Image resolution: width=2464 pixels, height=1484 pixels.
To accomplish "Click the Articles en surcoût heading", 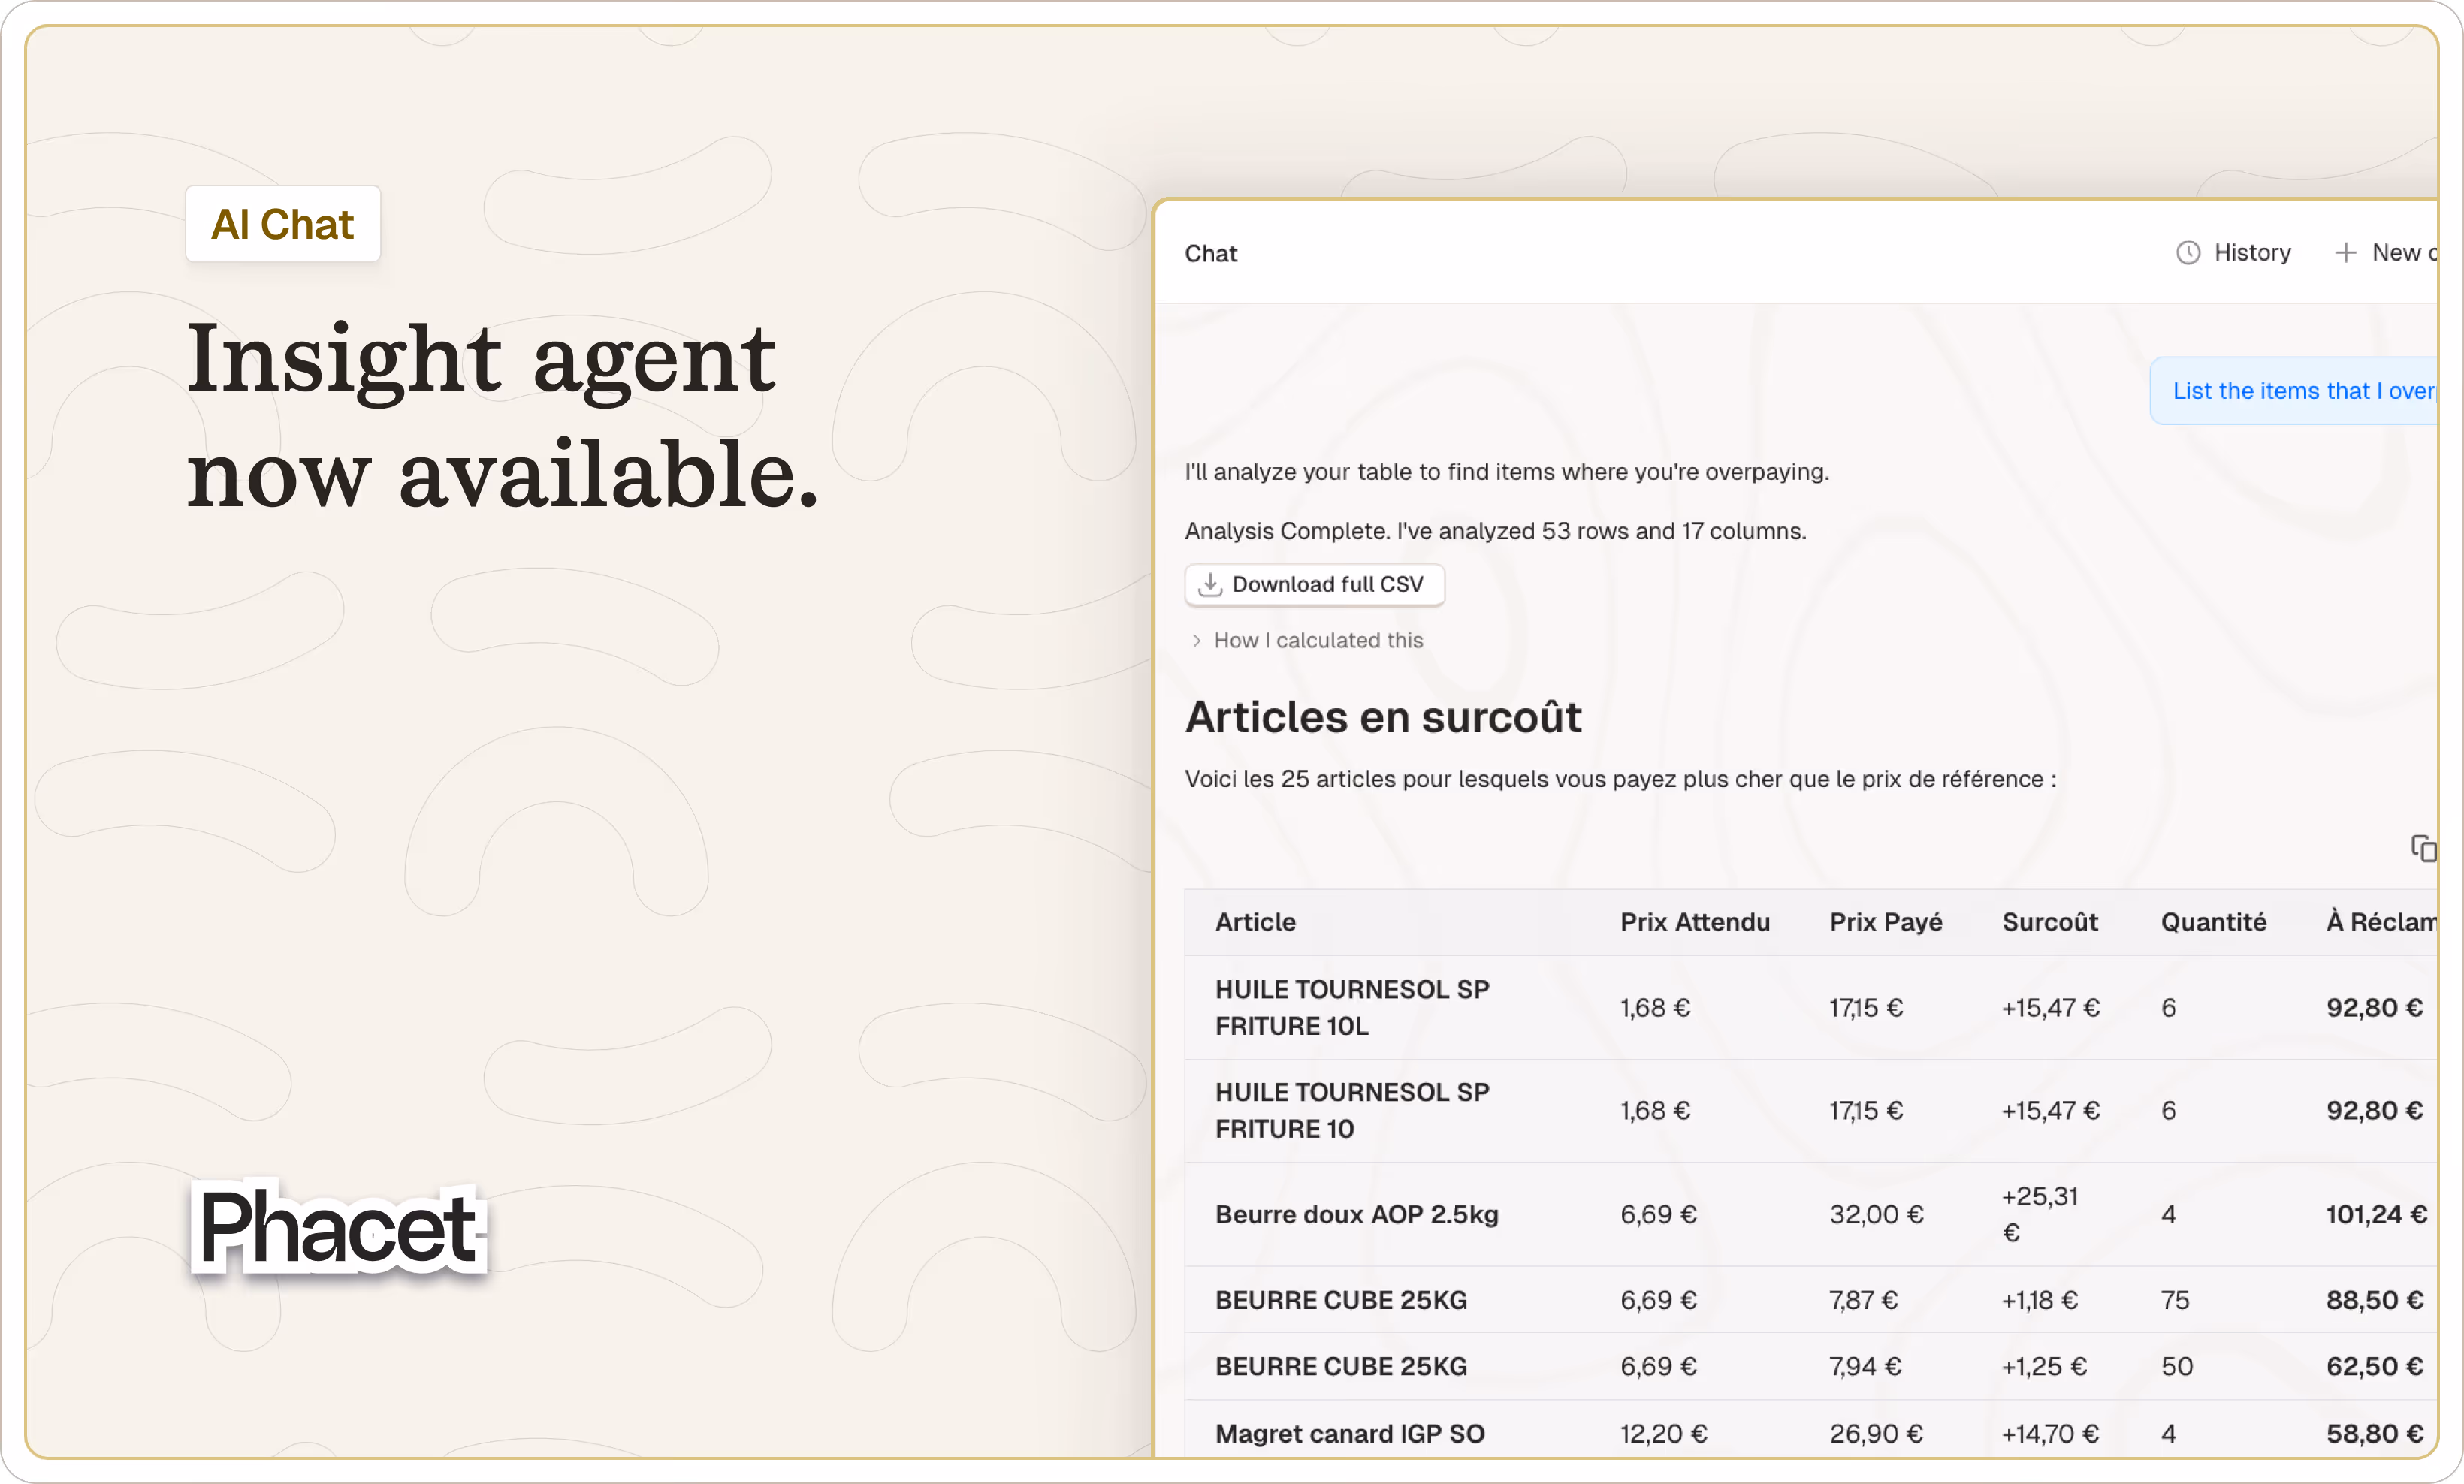I will tap(1383, 717).
